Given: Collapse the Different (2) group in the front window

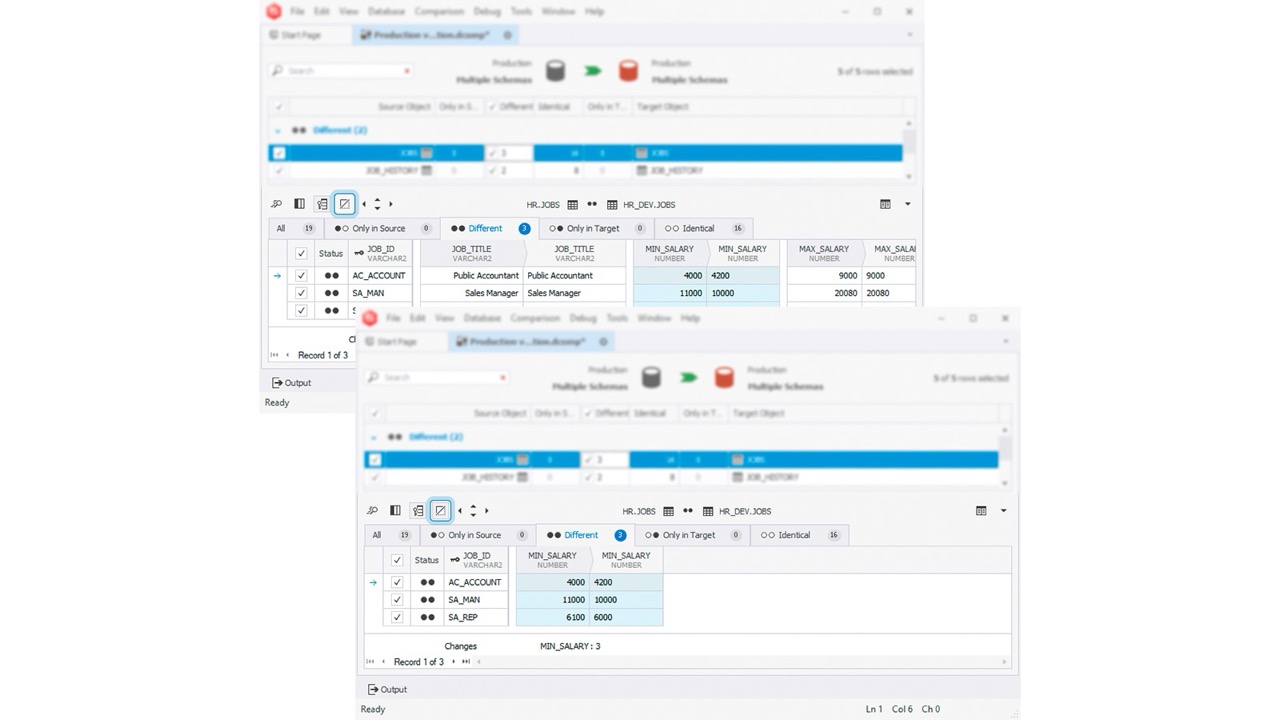Looking at the screenshot, I should coord(375,437).
